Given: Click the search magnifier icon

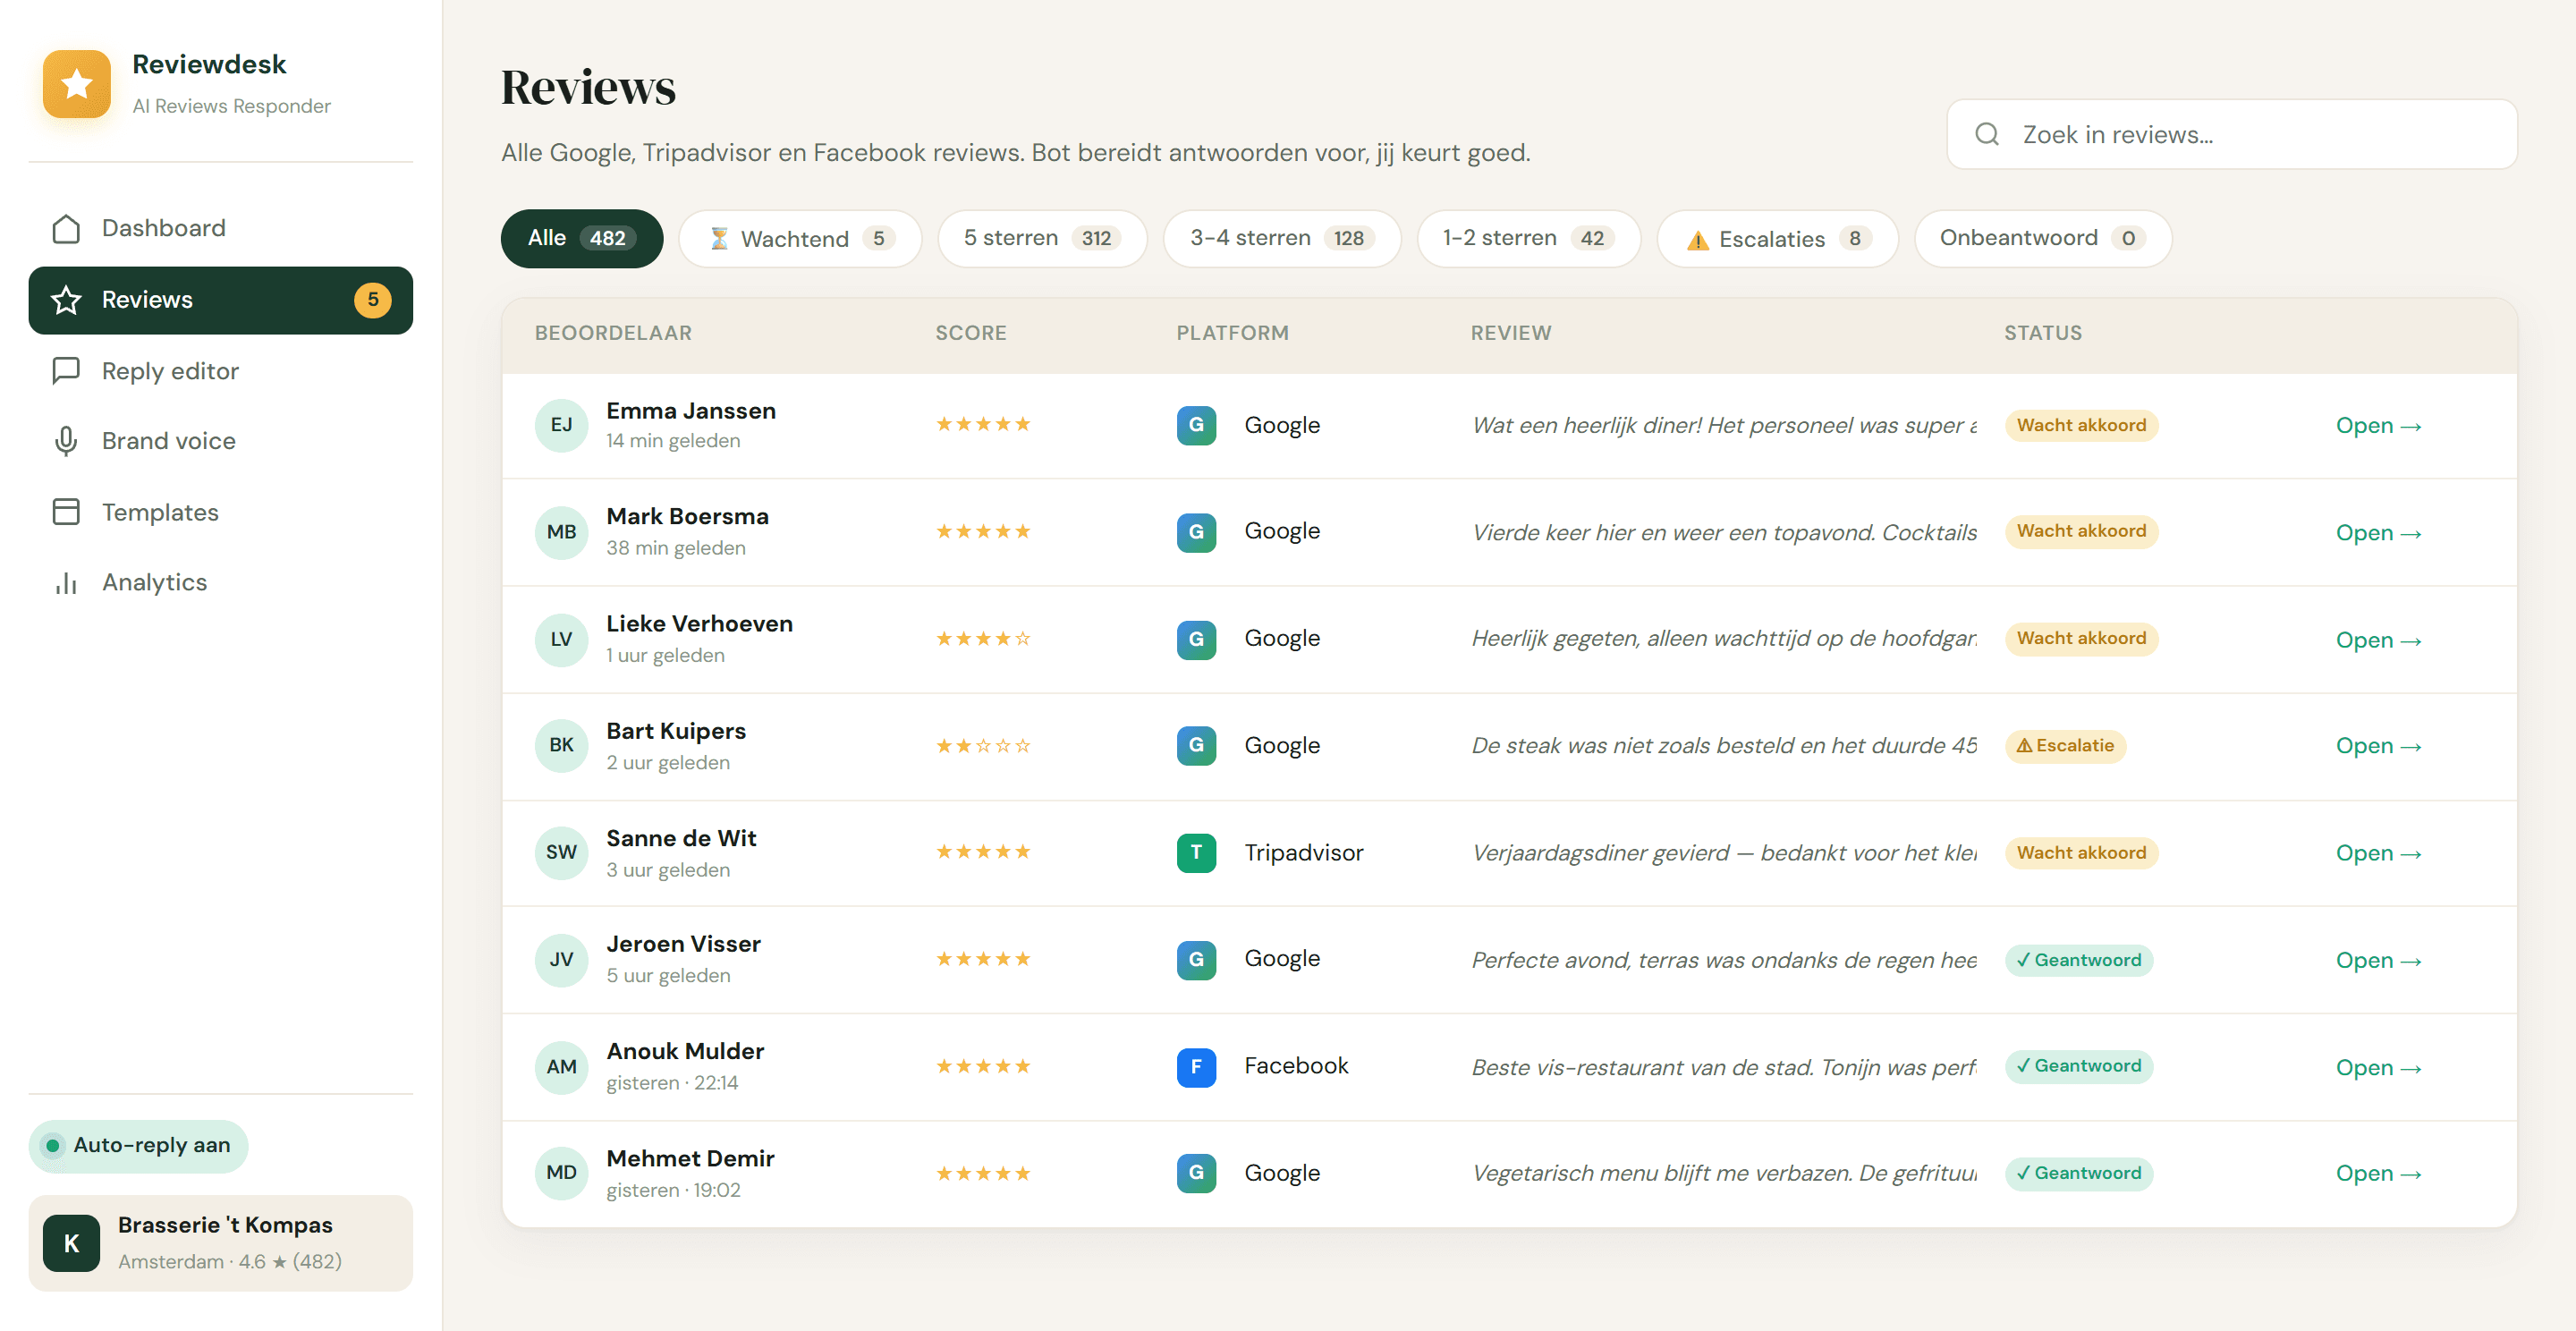Looking at the screenshot, I should point(1987,135).
